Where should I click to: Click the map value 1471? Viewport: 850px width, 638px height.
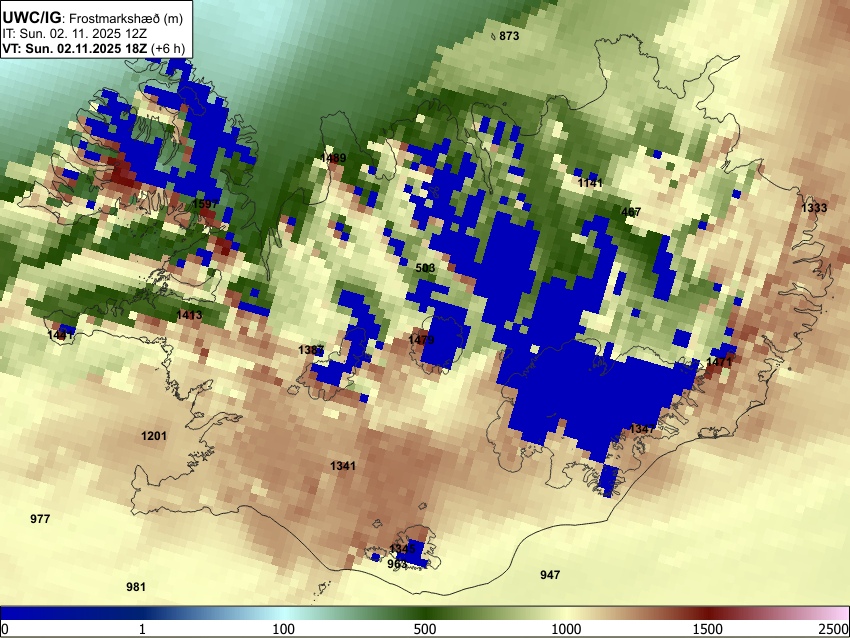tap(719, 362)
